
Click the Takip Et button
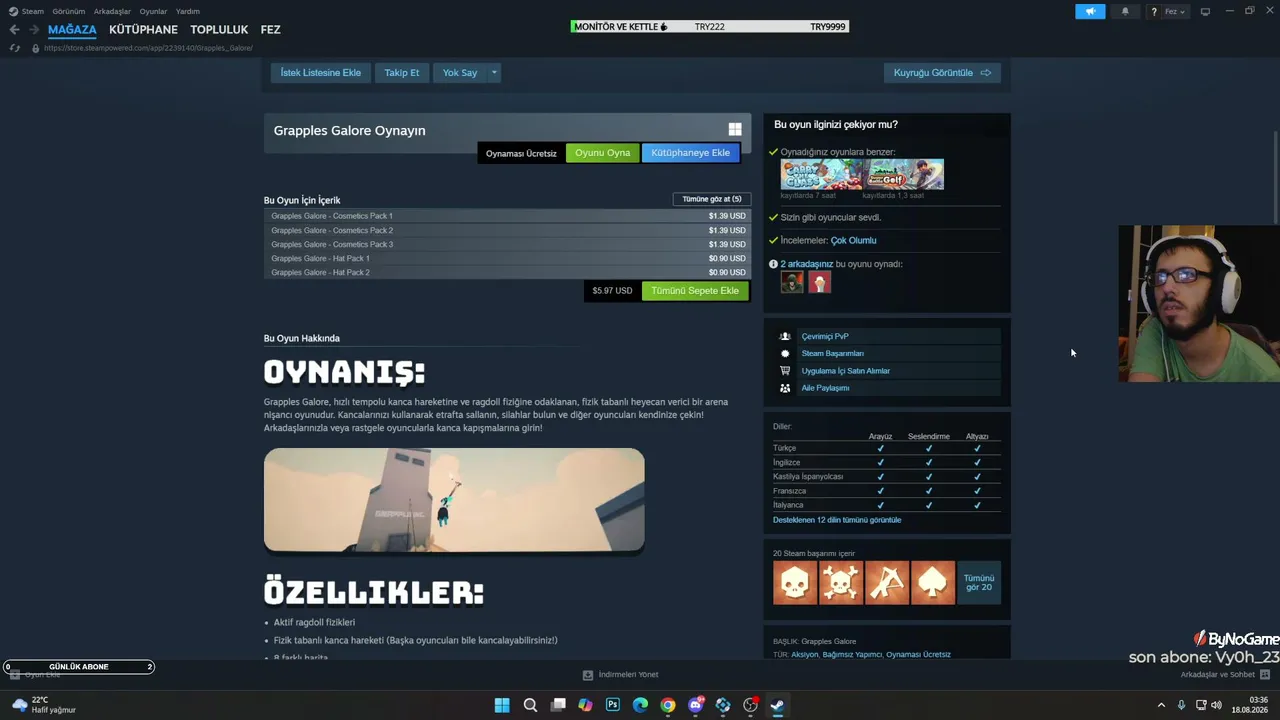pyautogui.click(x=402, y=73)
